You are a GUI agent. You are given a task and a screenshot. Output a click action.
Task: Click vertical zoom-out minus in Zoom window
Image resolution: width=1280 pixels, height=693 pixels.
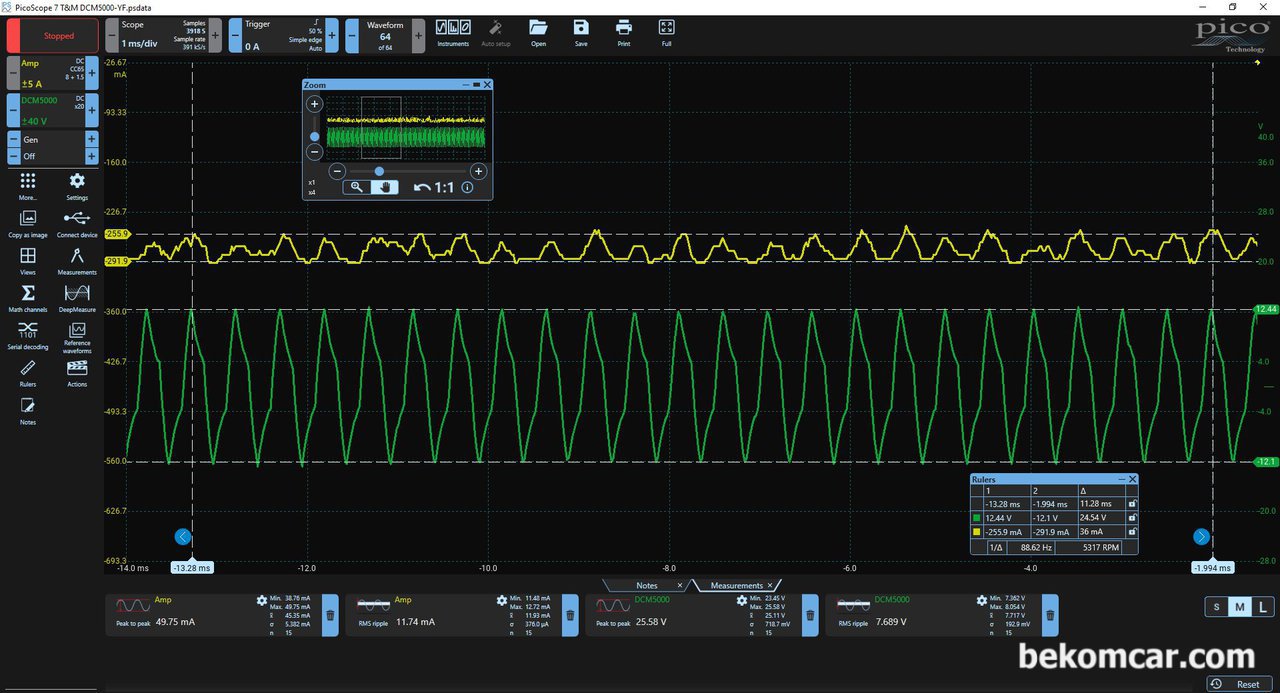tap(314, 153)
